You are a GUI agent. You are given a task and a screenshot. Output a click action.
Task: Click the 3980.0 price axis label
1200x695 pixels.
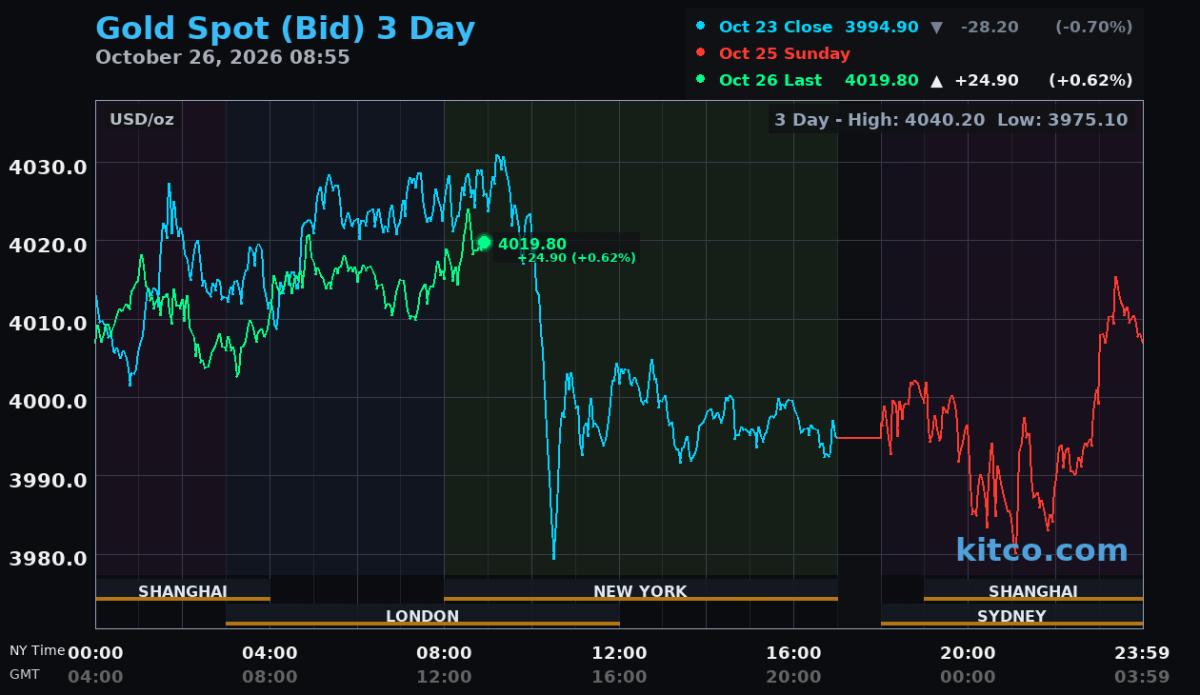point(47,557)
